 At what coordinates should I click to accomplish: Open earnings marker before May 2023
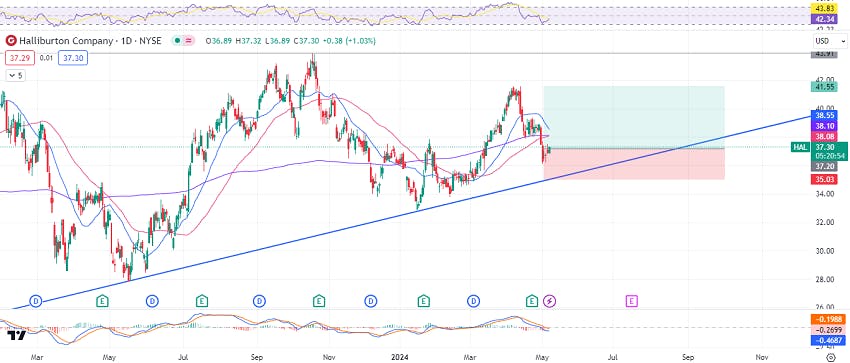point(102,301)
